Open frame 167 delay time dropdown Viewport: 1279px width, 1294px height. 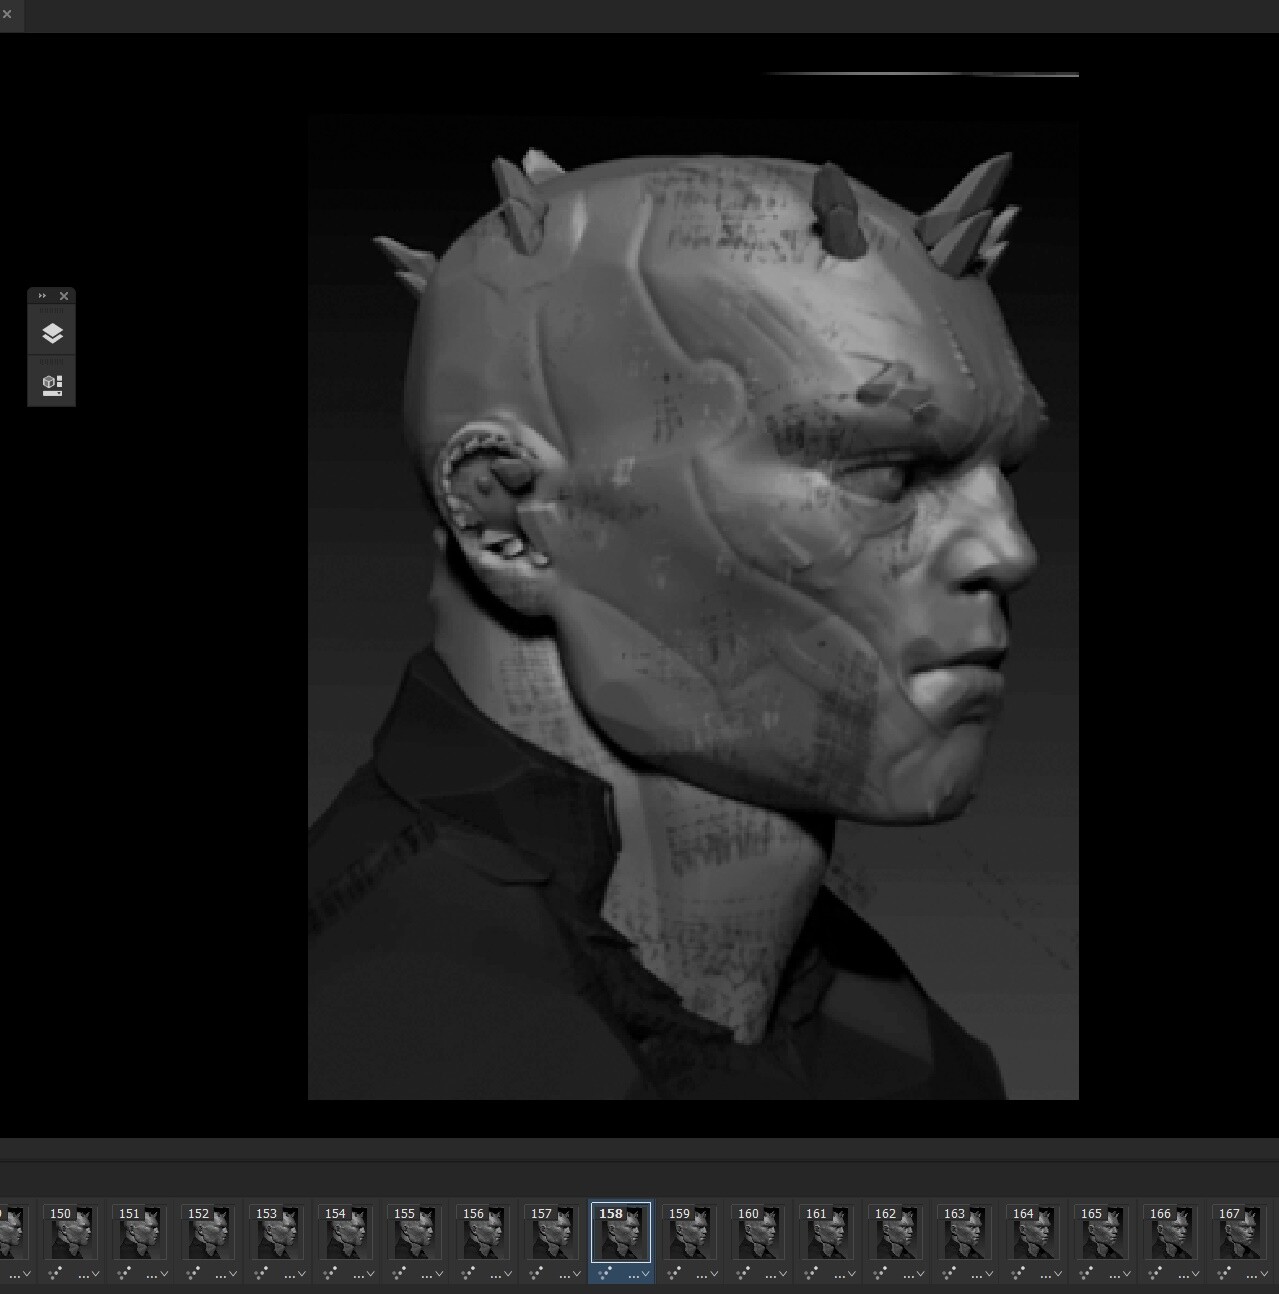1257,1274
